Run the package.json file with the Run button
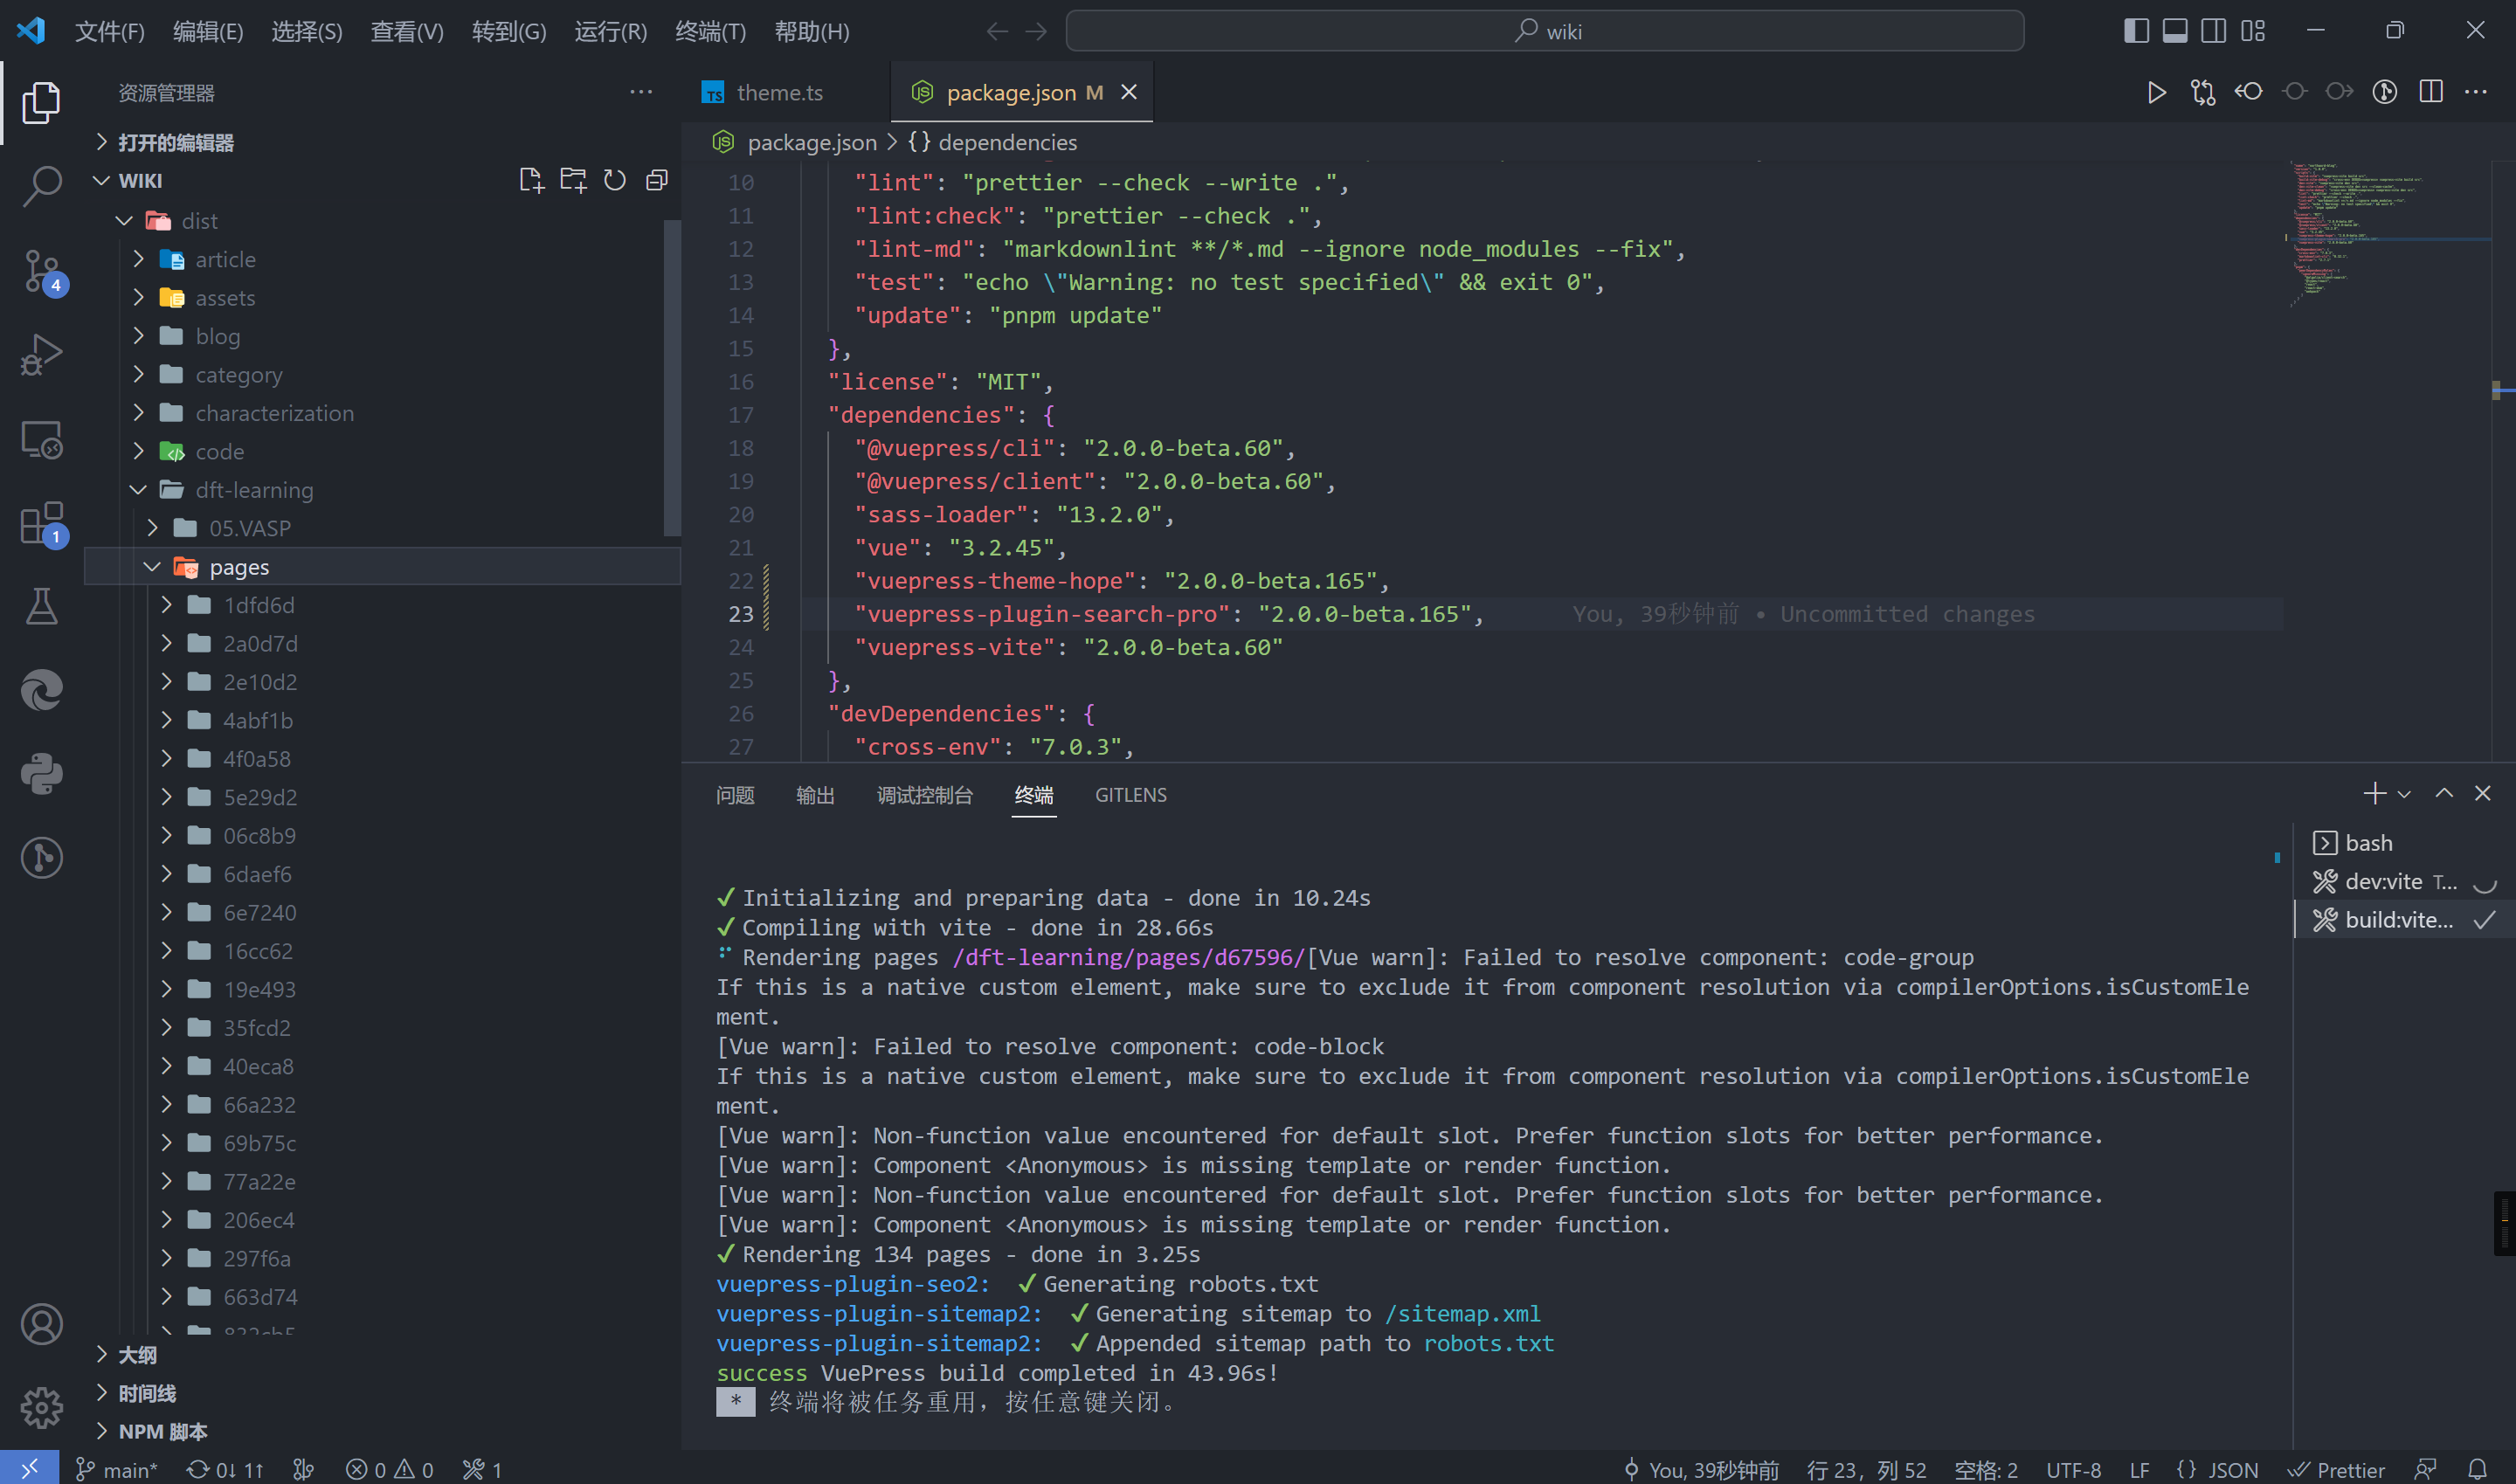The image size is (2516, 1484). (2155, 91)
